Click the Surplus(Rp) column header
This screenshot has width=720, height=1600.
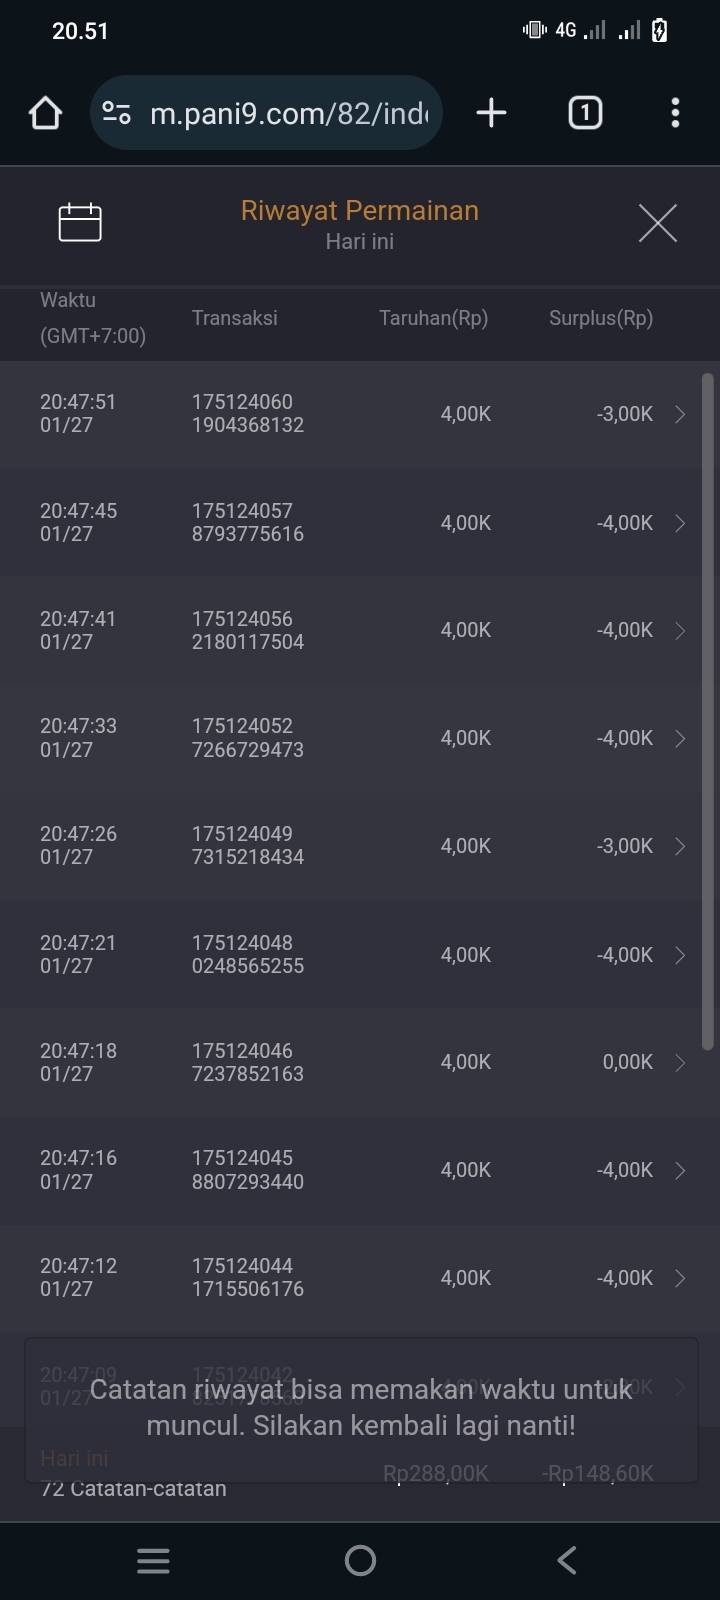click(600, 318)
